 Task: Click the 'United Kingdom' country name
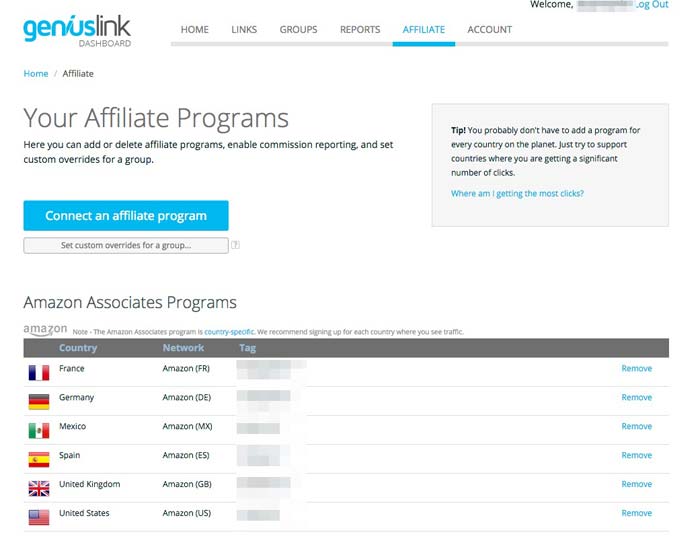tap(89, 484)
